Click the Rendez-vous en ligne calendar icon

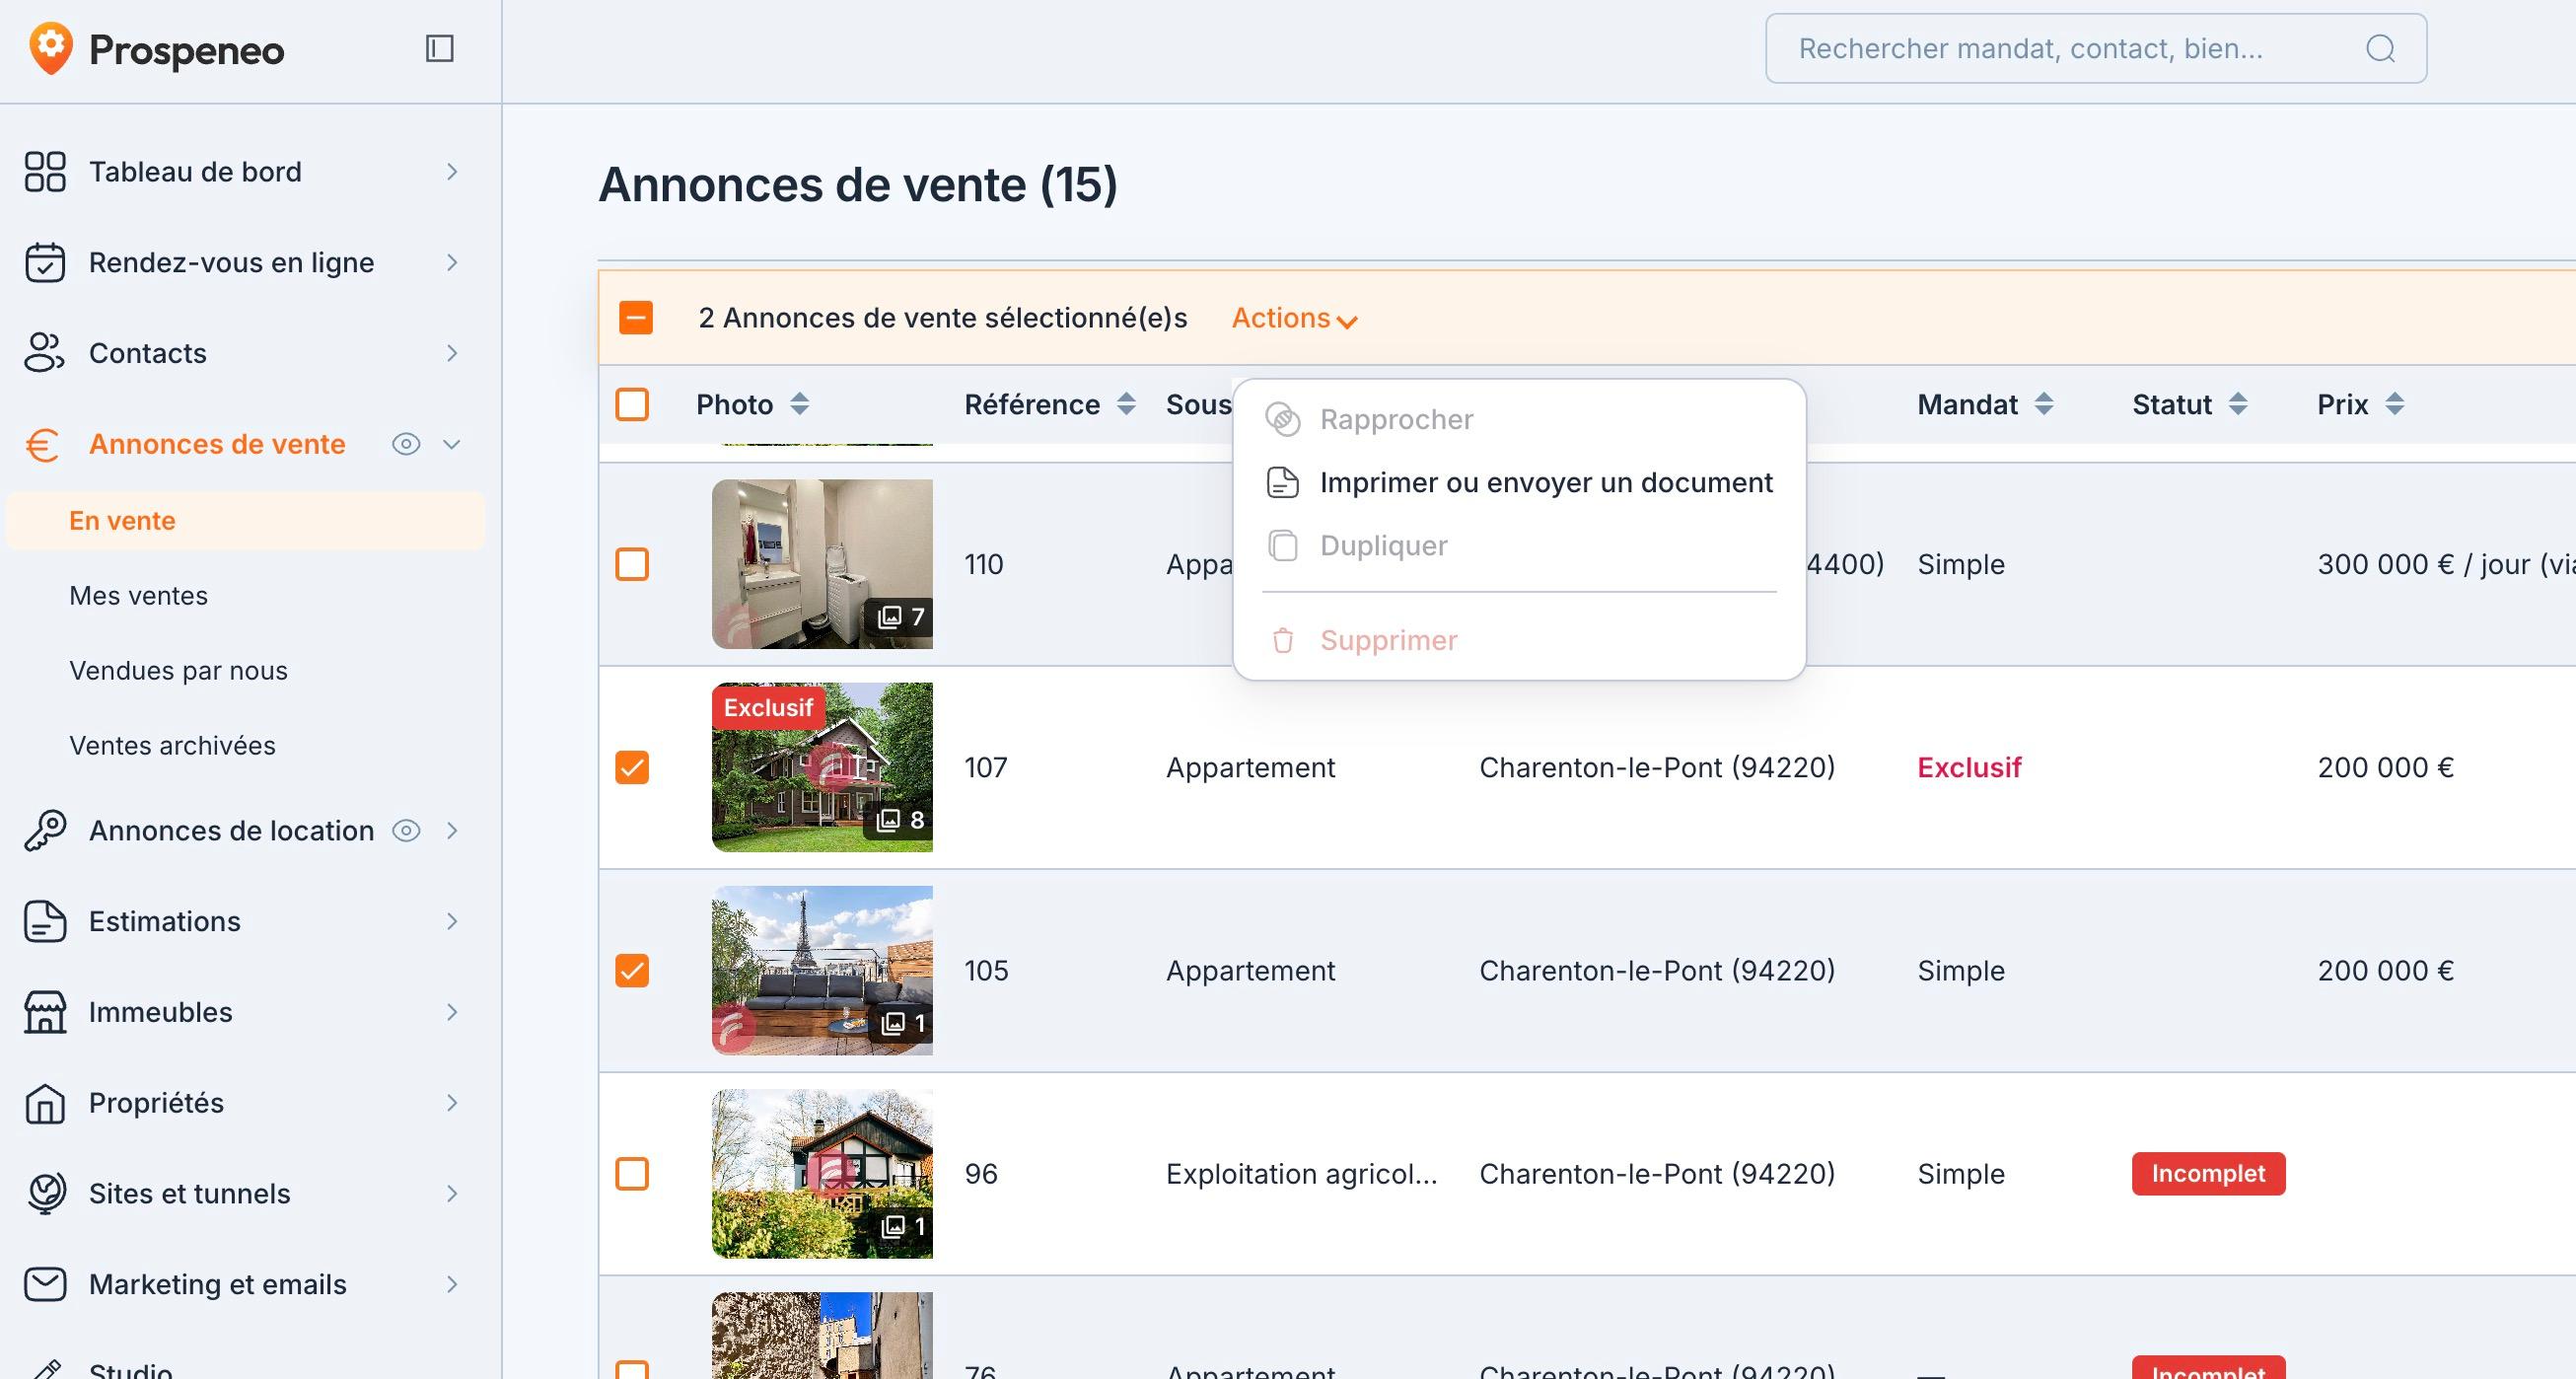pyautogui.click(x=45, y=262)
